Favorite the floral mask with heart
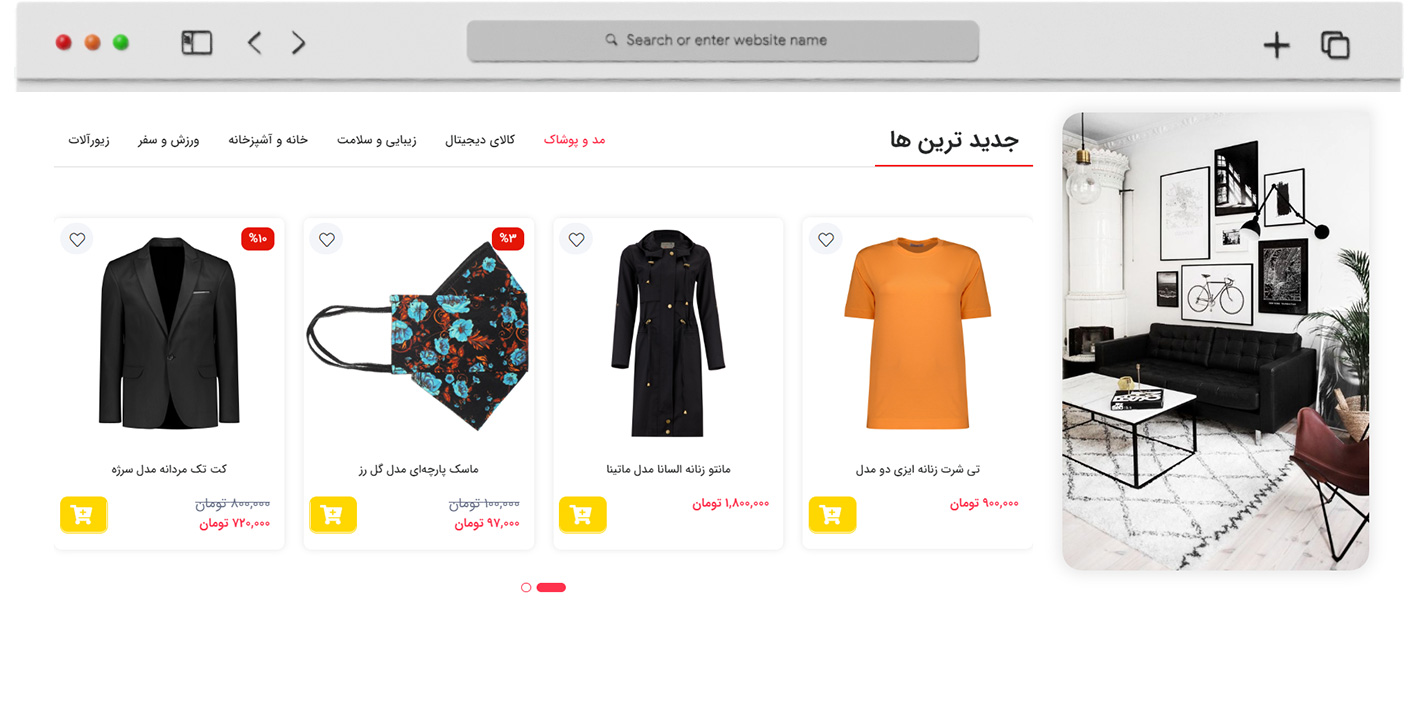 pos(326,239)
